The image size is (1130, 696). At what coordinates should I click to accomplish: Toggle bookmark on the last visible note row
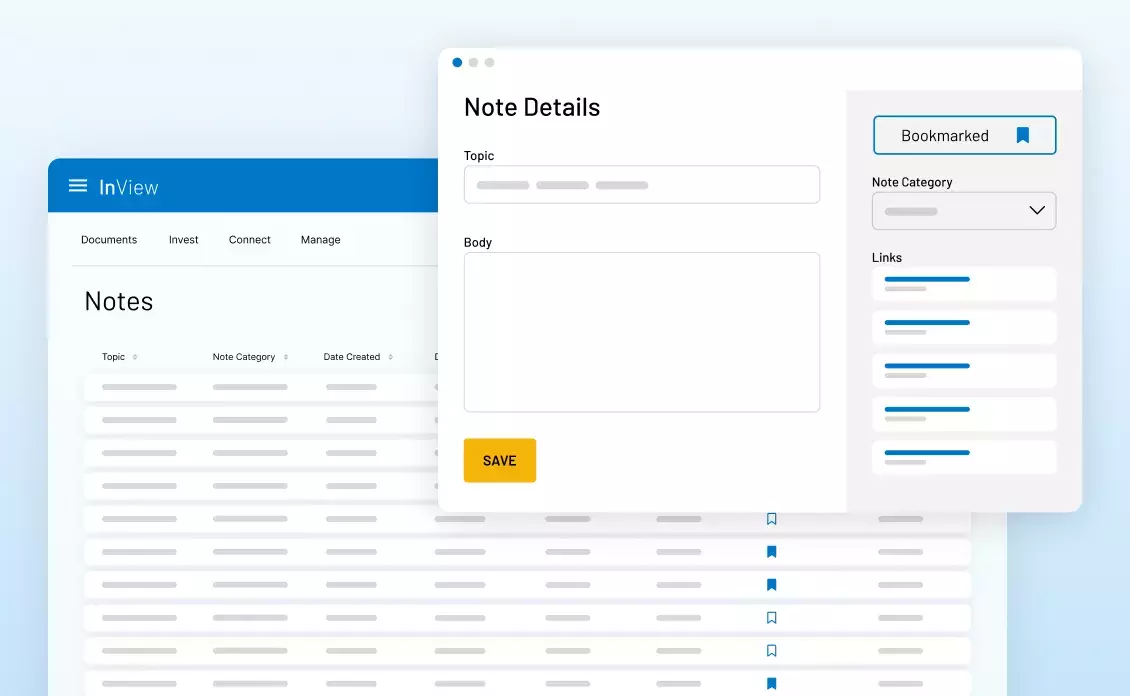(771, 684)
